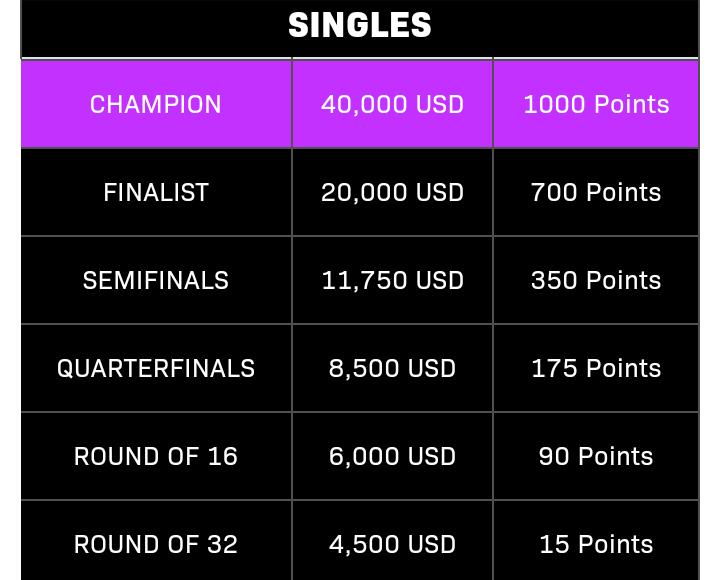Click the 350 Points cell
Image resolution: width=720 pixels, height=580 pixels.
[x=596, y=280]
